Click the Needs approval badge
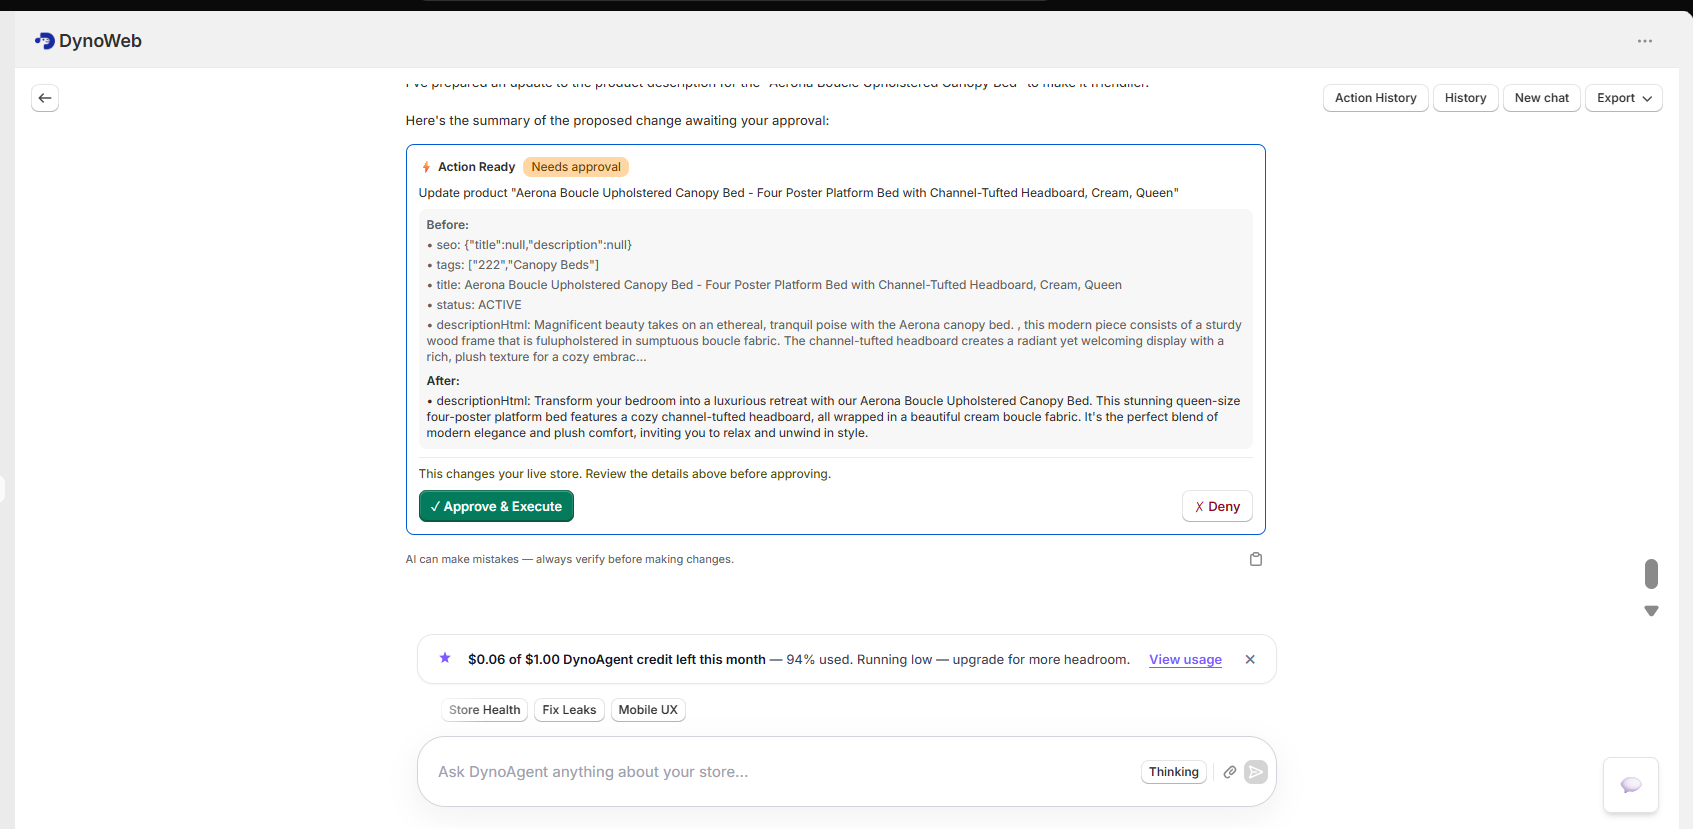This screenshot has width=1693, height=829. click(x=576, y=167)
